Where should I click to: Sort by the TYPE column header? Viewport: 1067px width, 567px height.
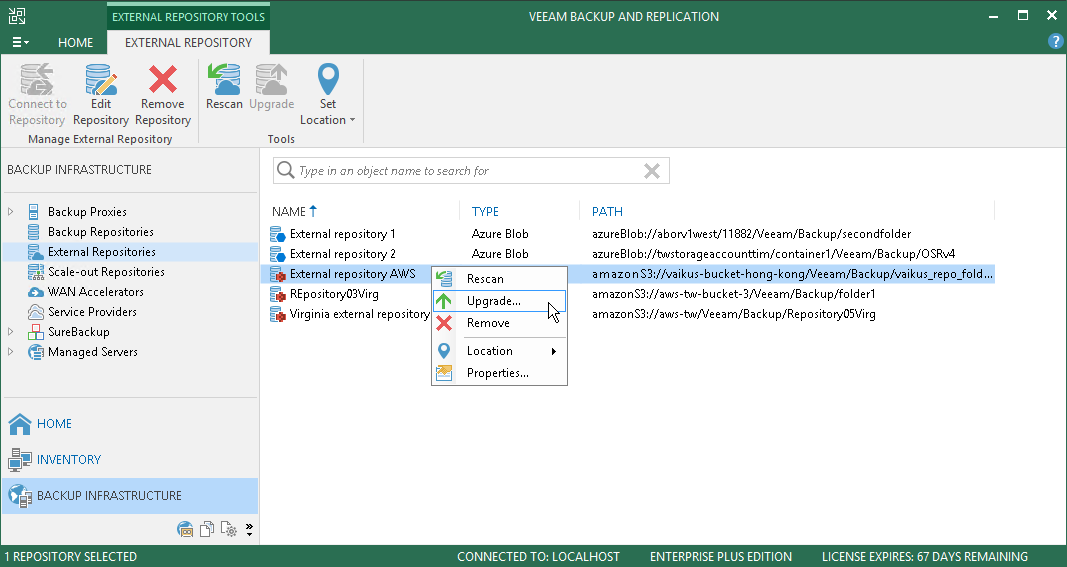pos(486,212)
